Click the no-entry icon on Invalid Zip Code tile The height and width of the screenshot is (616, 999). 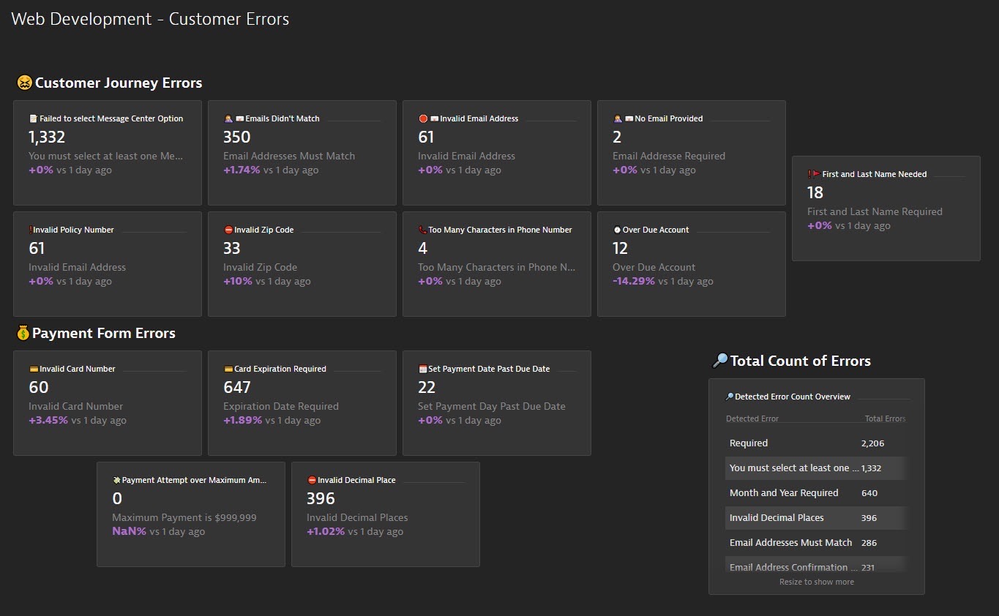point(228,230)
